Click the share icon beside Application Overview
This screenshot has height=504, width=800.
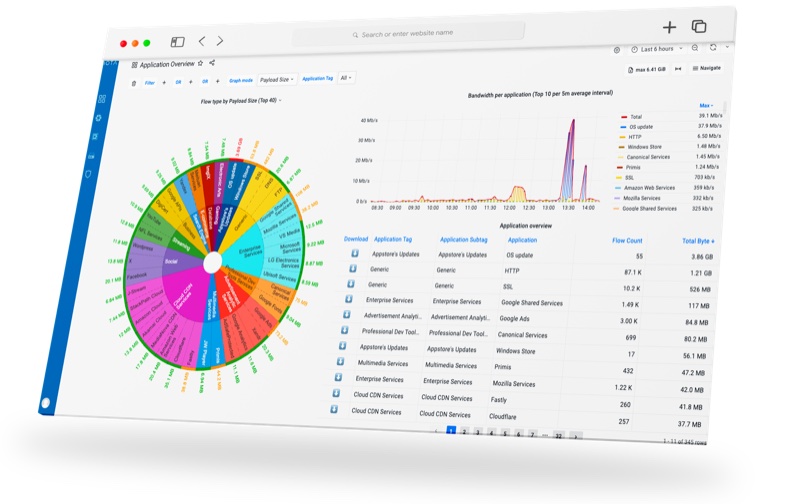point(212,63)
